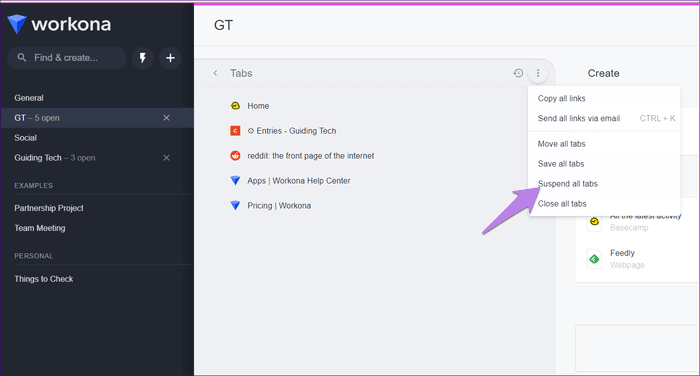
Task: Open Pricing | Workona tab
Action: click(x=279, y=206)
